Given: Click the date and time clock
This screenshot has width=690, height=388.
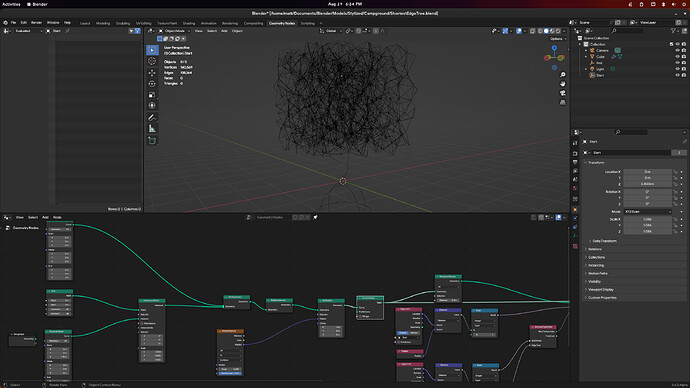Looking at the screenshot, I should pos(345,4).
